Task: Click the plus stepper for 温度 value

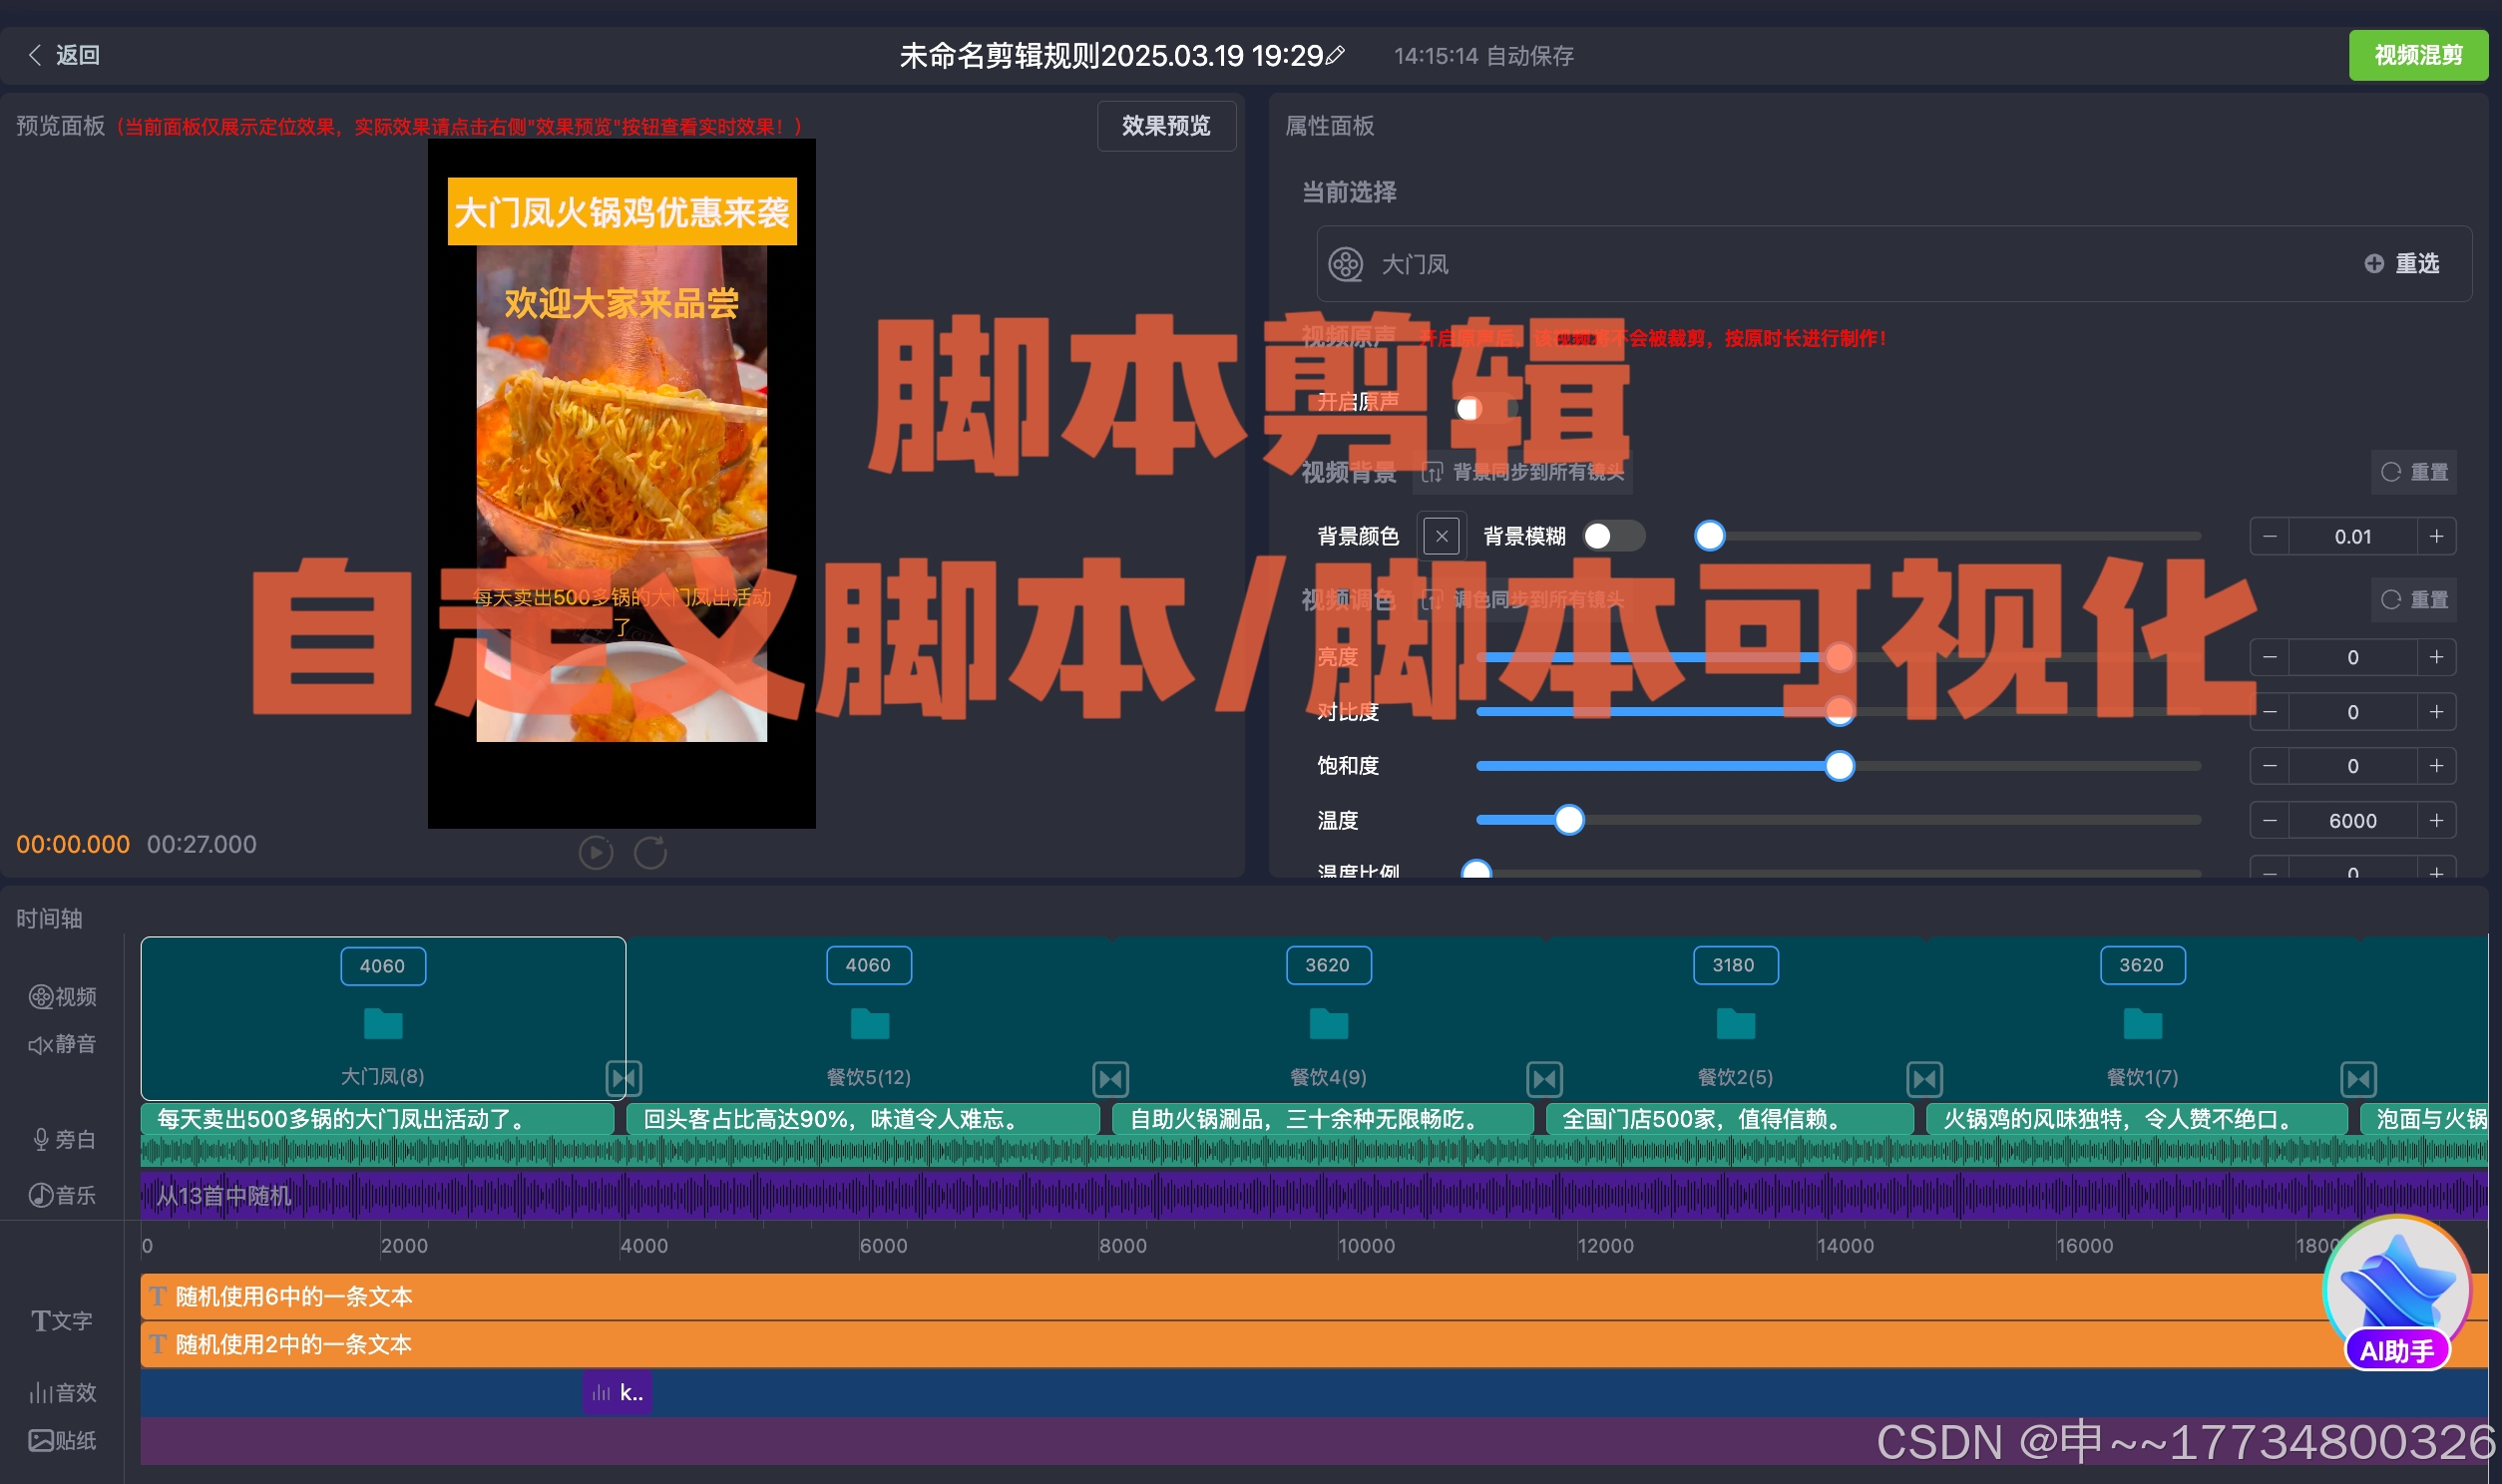Action: pyautogui.click(x=2437, y=820)
